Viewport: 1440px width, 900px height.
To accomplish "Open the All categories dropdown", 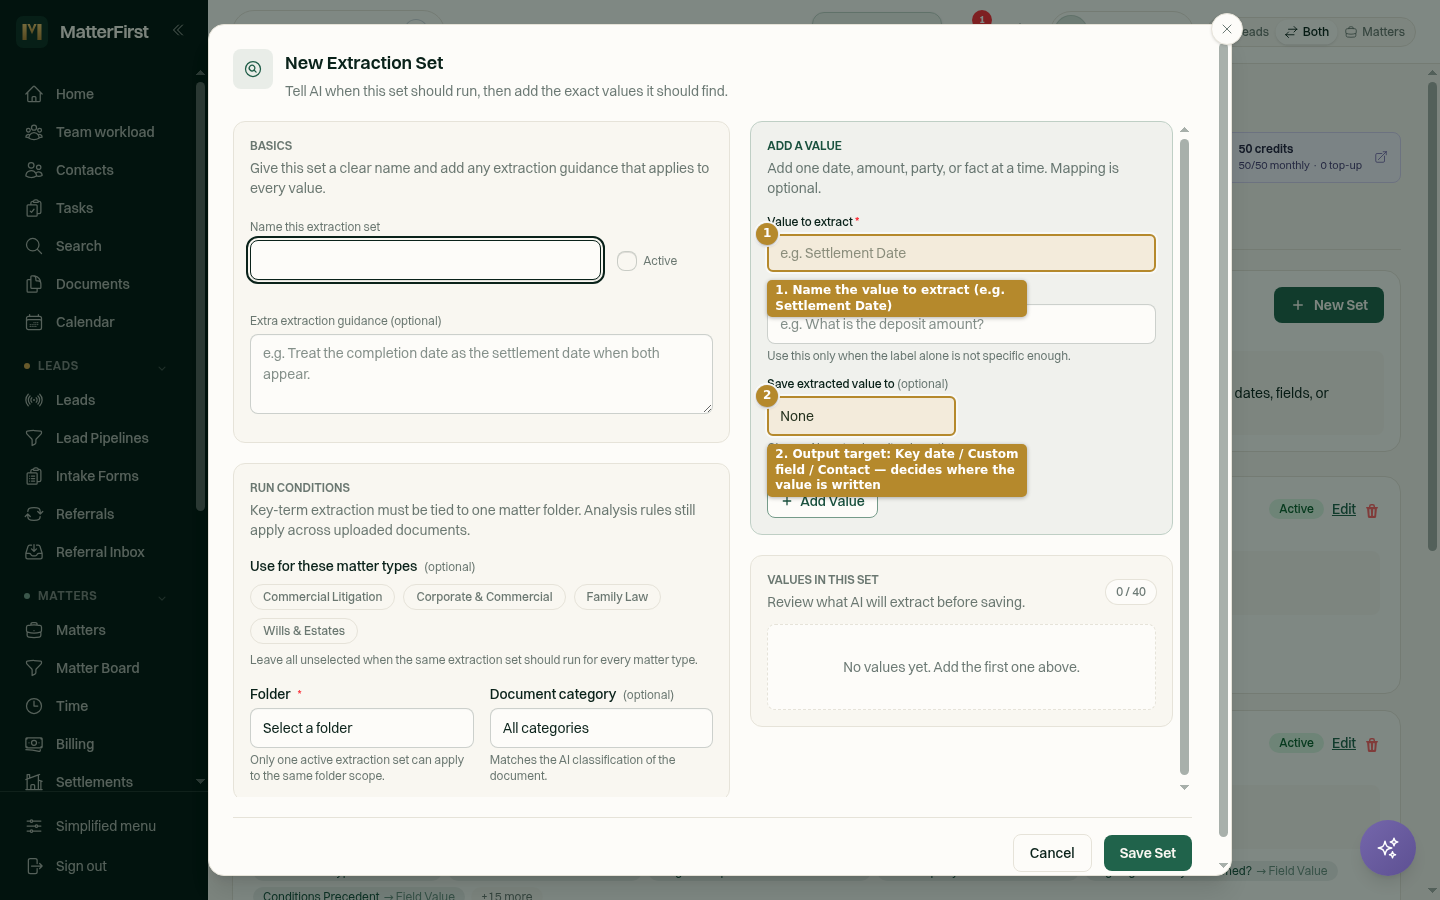I will (x=601, y=728).
